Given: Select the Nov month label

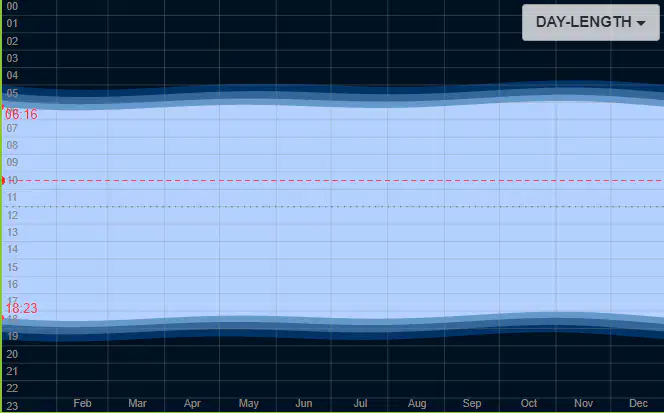Looking at the screenshot, I should 583,403.
